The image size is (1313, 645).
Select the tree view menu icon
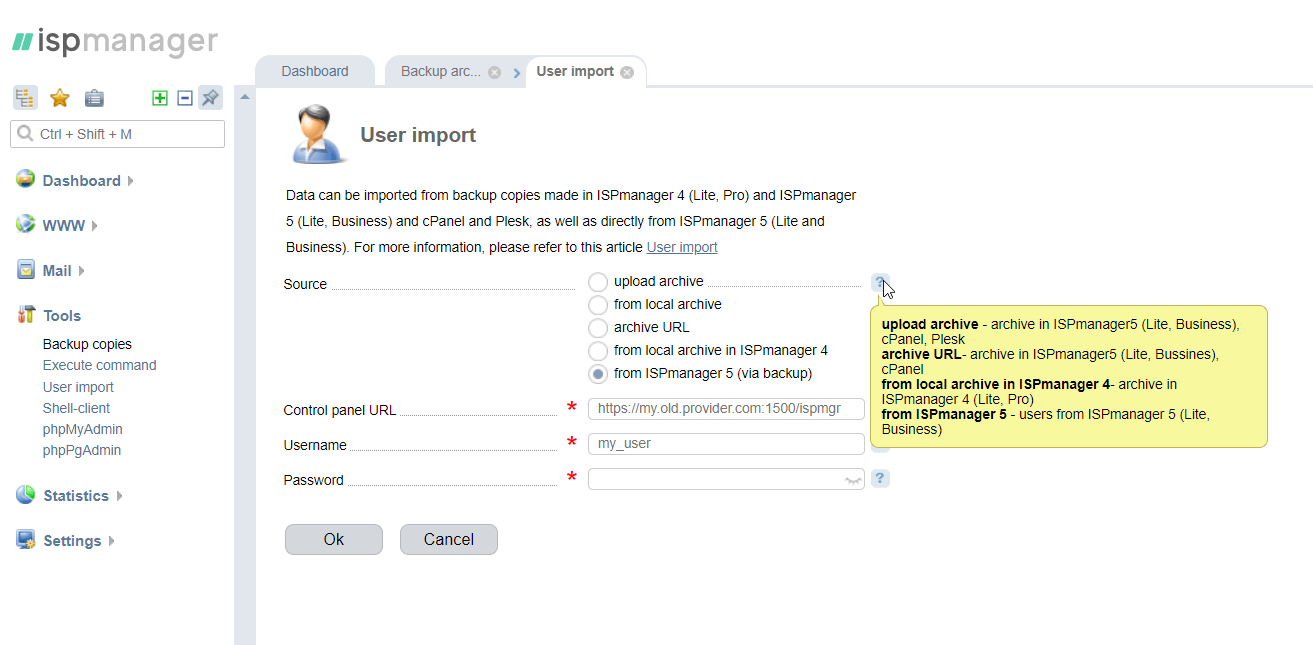pyautogui.click(x=25, y=98)
